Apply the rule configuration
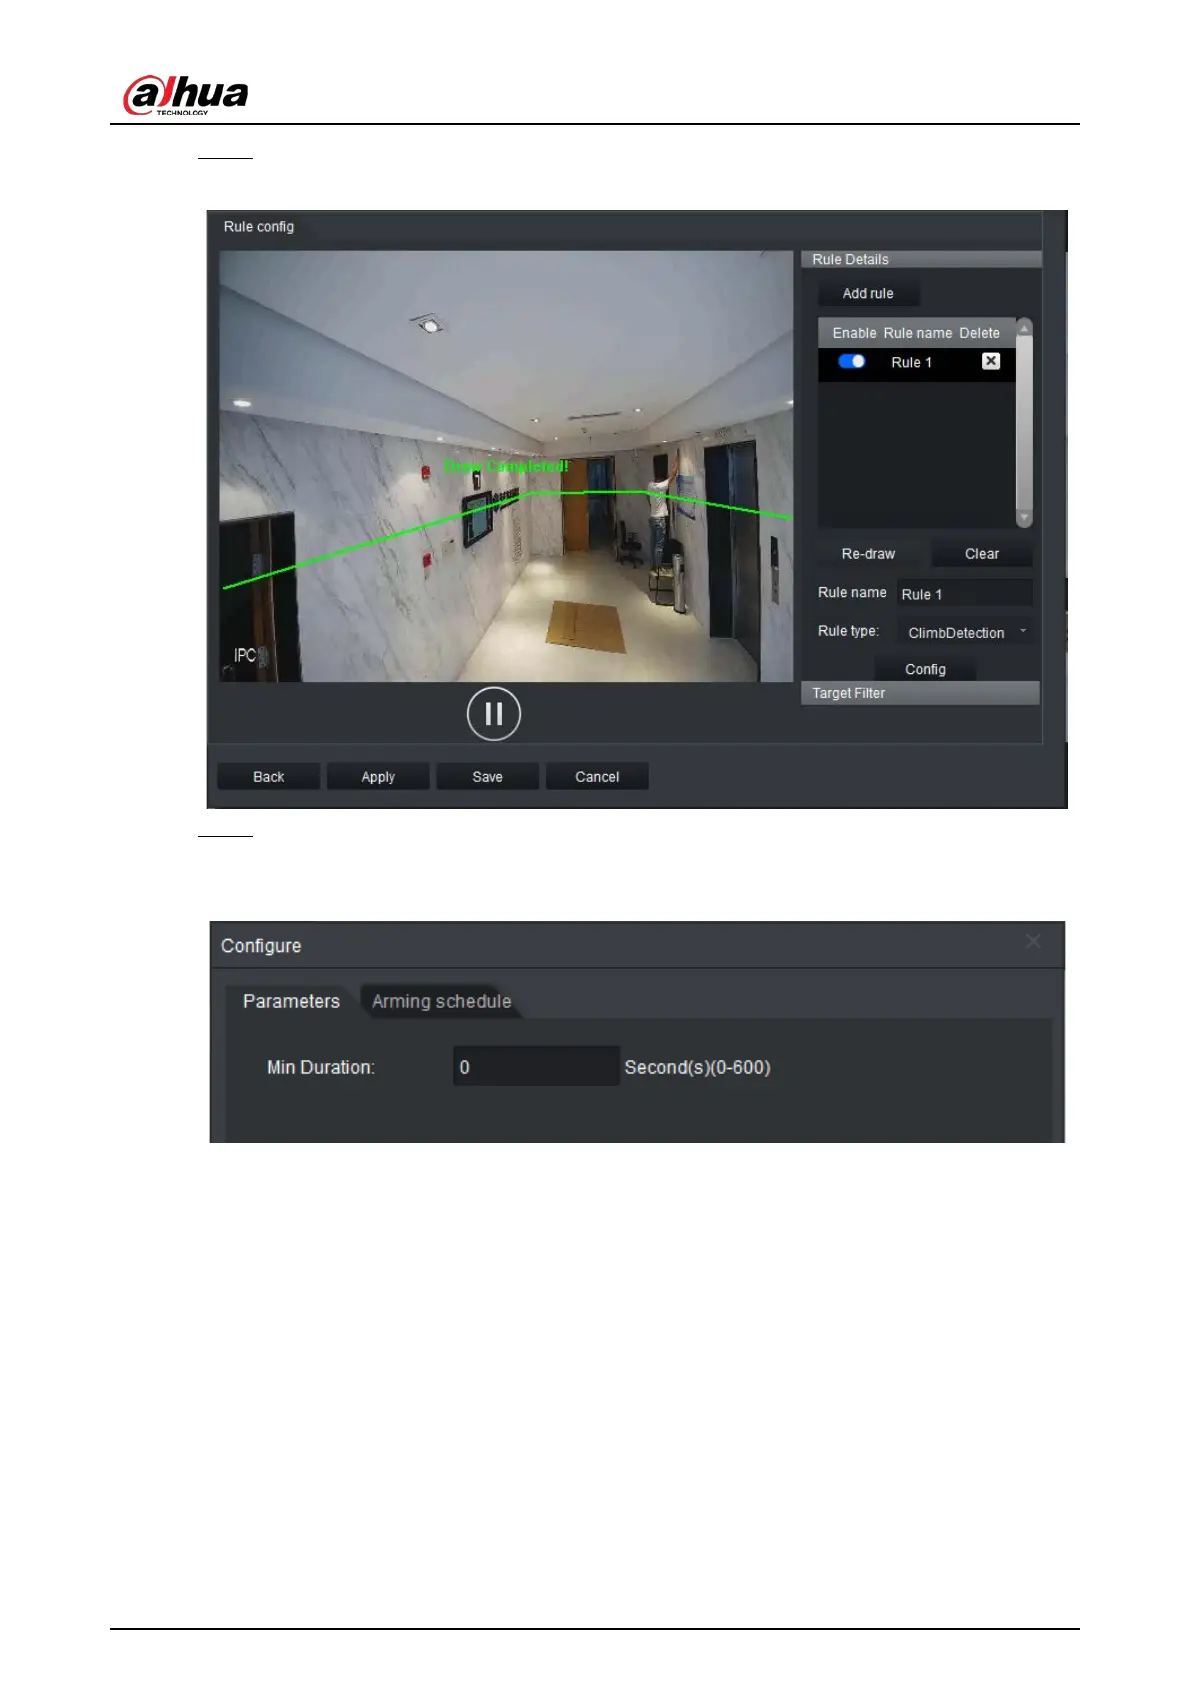 pyautogui.click(x=378, y=777)
